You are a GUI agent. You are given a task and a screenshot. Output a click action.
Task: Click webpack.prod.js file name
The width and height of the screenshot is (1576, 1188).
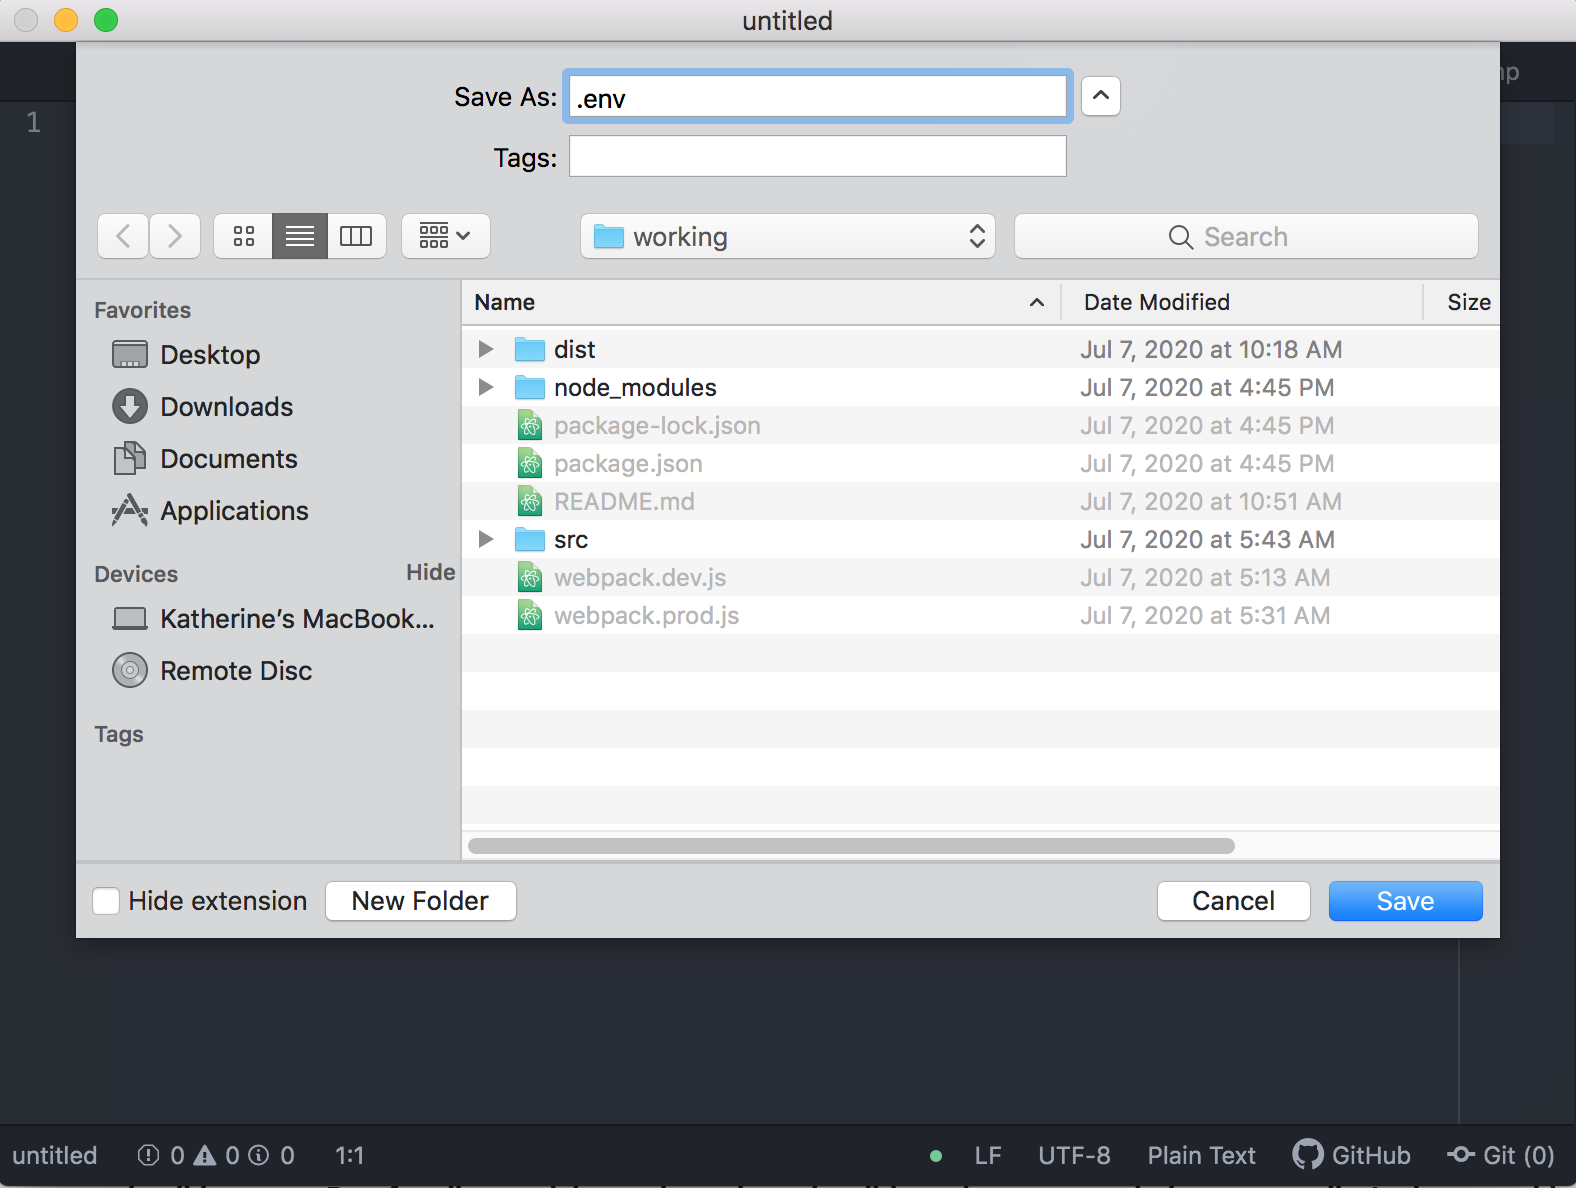646,616
